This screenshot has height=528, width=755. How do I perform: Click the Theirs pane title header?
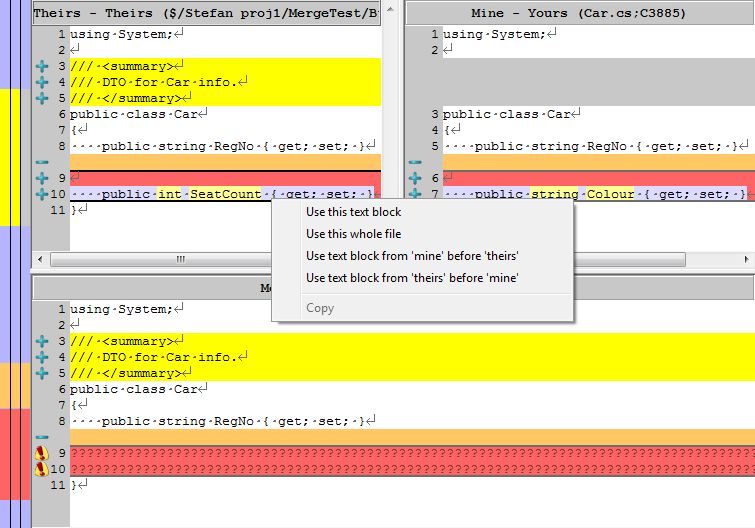coord(207,13)
